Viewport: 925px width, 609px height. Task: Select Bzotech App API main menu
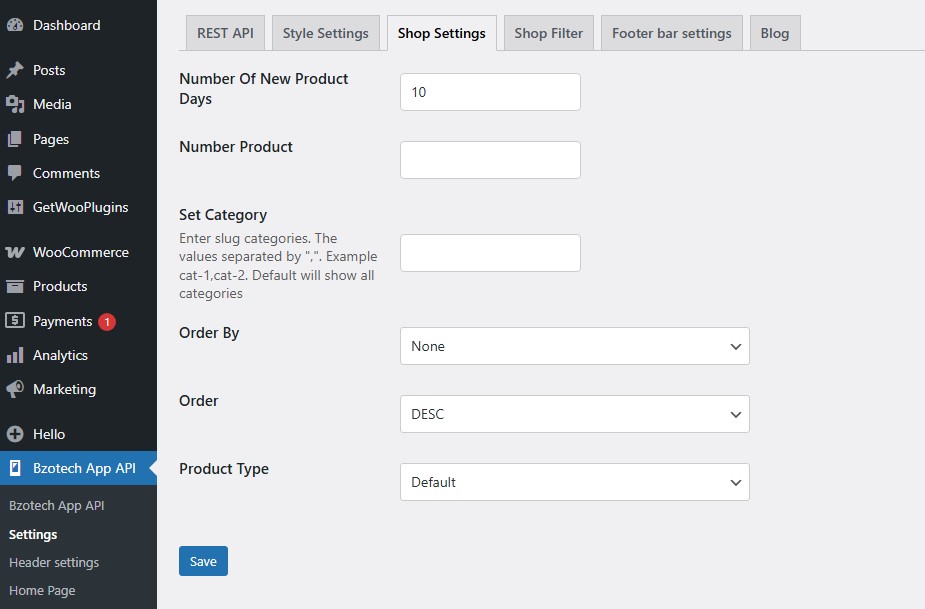click(78, 469)
